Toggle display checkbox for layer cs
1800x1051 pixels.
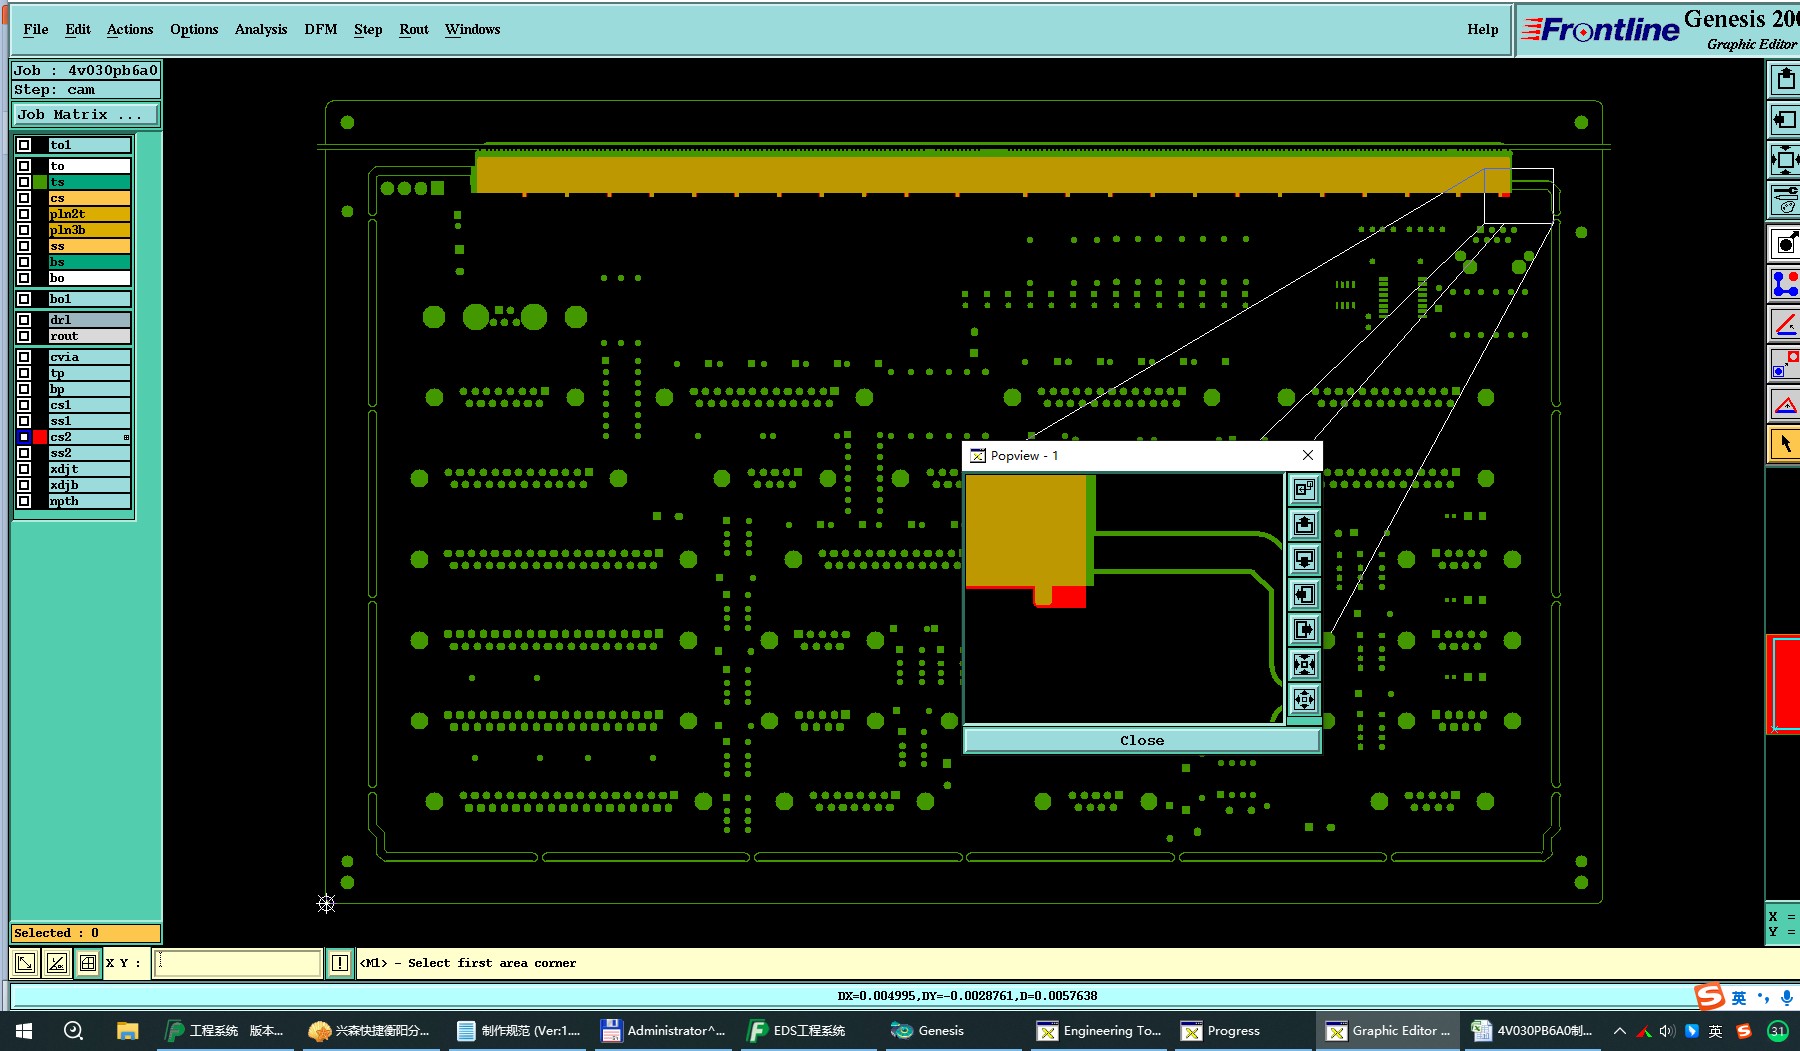[24, 198]
